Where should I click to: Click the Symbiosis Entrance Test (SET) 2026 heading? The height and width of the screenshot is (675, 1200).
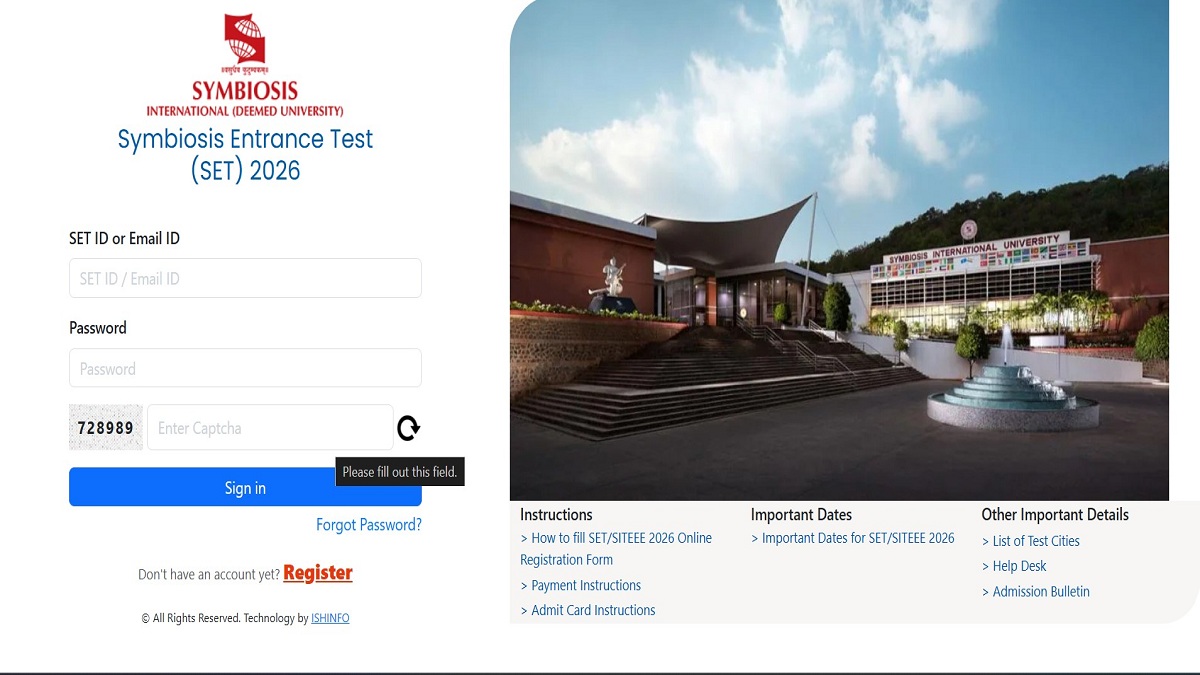pyautogui.click(x=245, y=154)
